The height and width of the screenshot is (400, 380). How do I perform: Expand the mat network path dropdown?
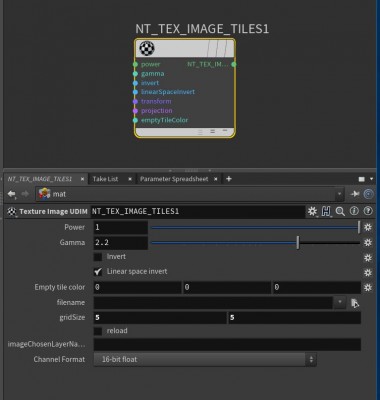click(339, 194)
